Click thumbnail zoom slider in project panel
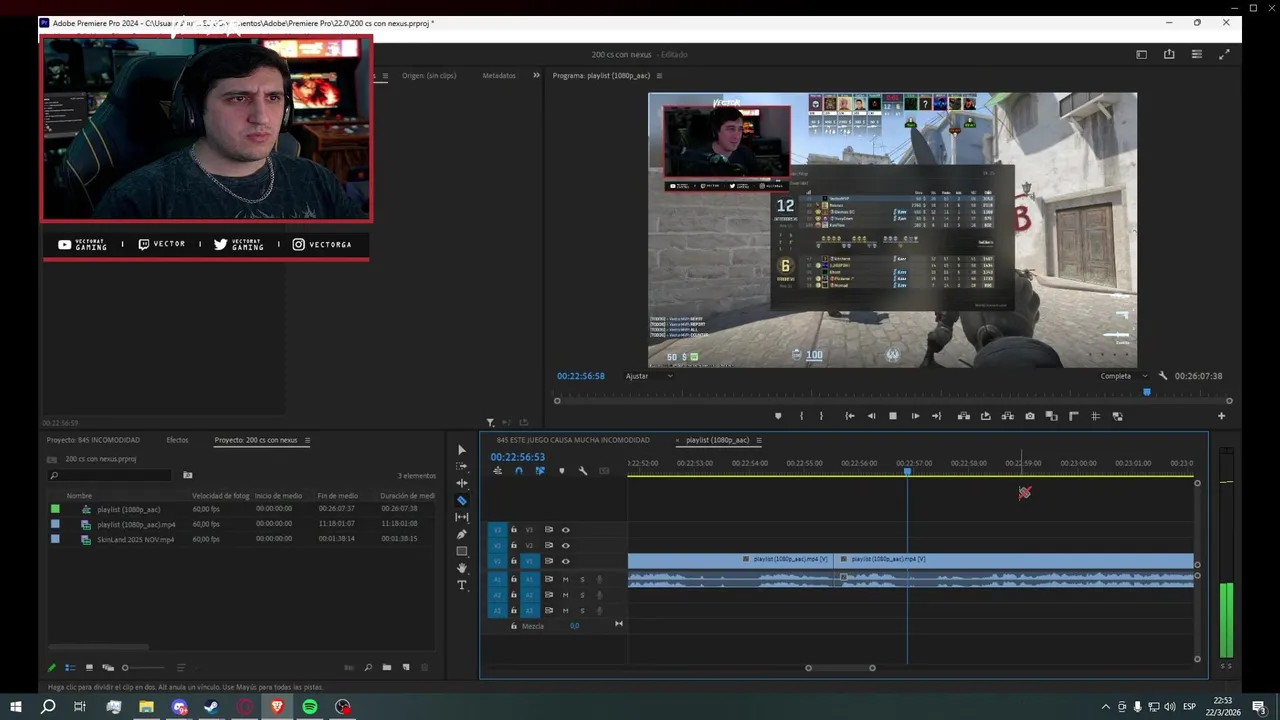This screenshot has height=720, width=1280. [143, 668]
